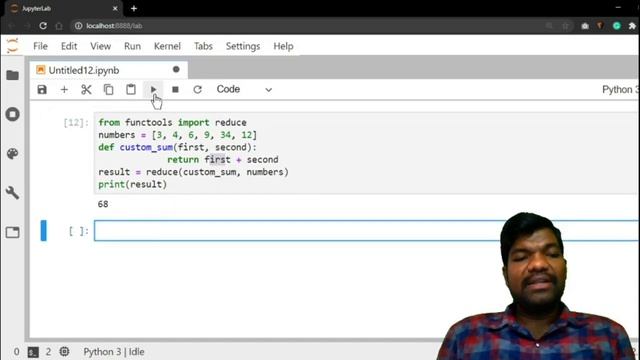The height and width of the screenshot is (360, 640).
Task: Open the File Browser sidebar folder icon
Action: point(13,75)
